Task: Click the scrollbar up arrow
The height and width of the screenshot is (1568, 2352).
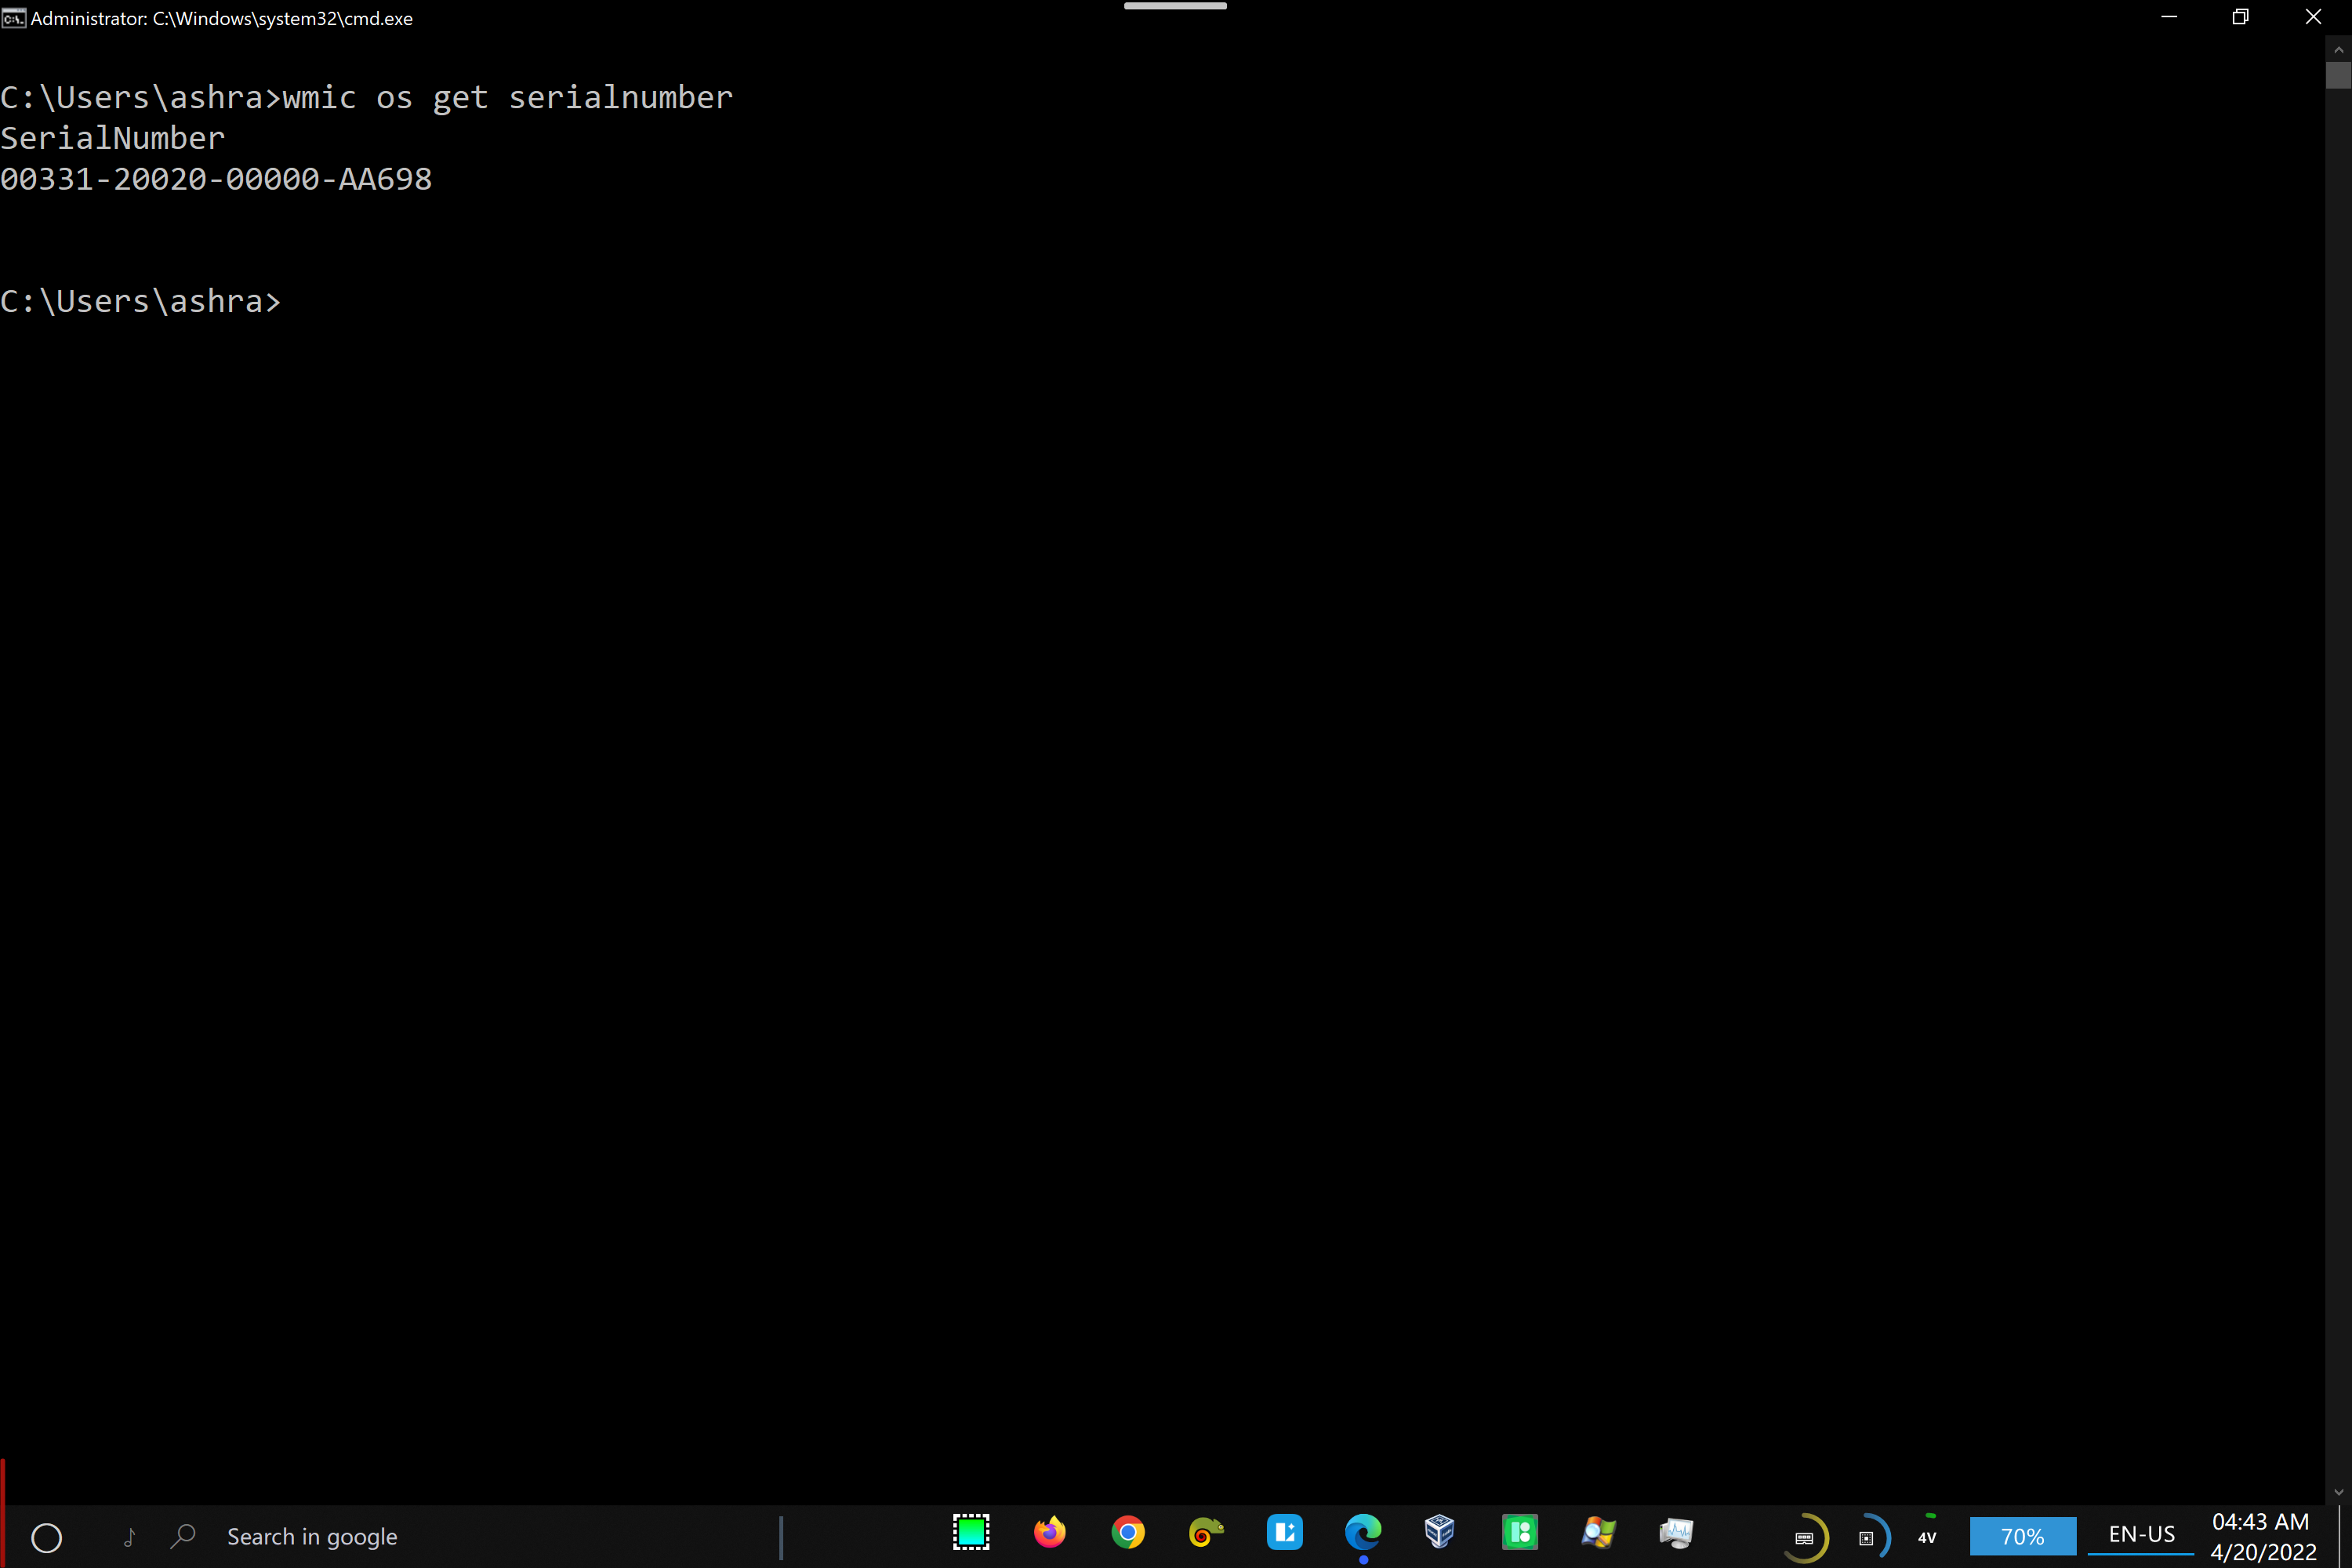Action: click(2338, 49)
